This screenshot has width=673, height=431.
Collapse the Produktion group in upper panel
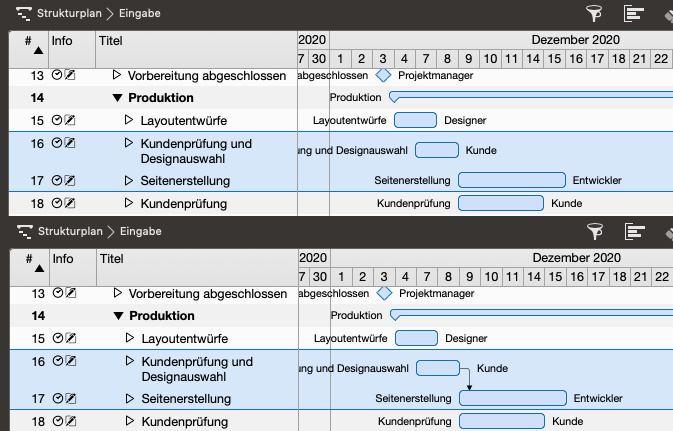(117, 98)
